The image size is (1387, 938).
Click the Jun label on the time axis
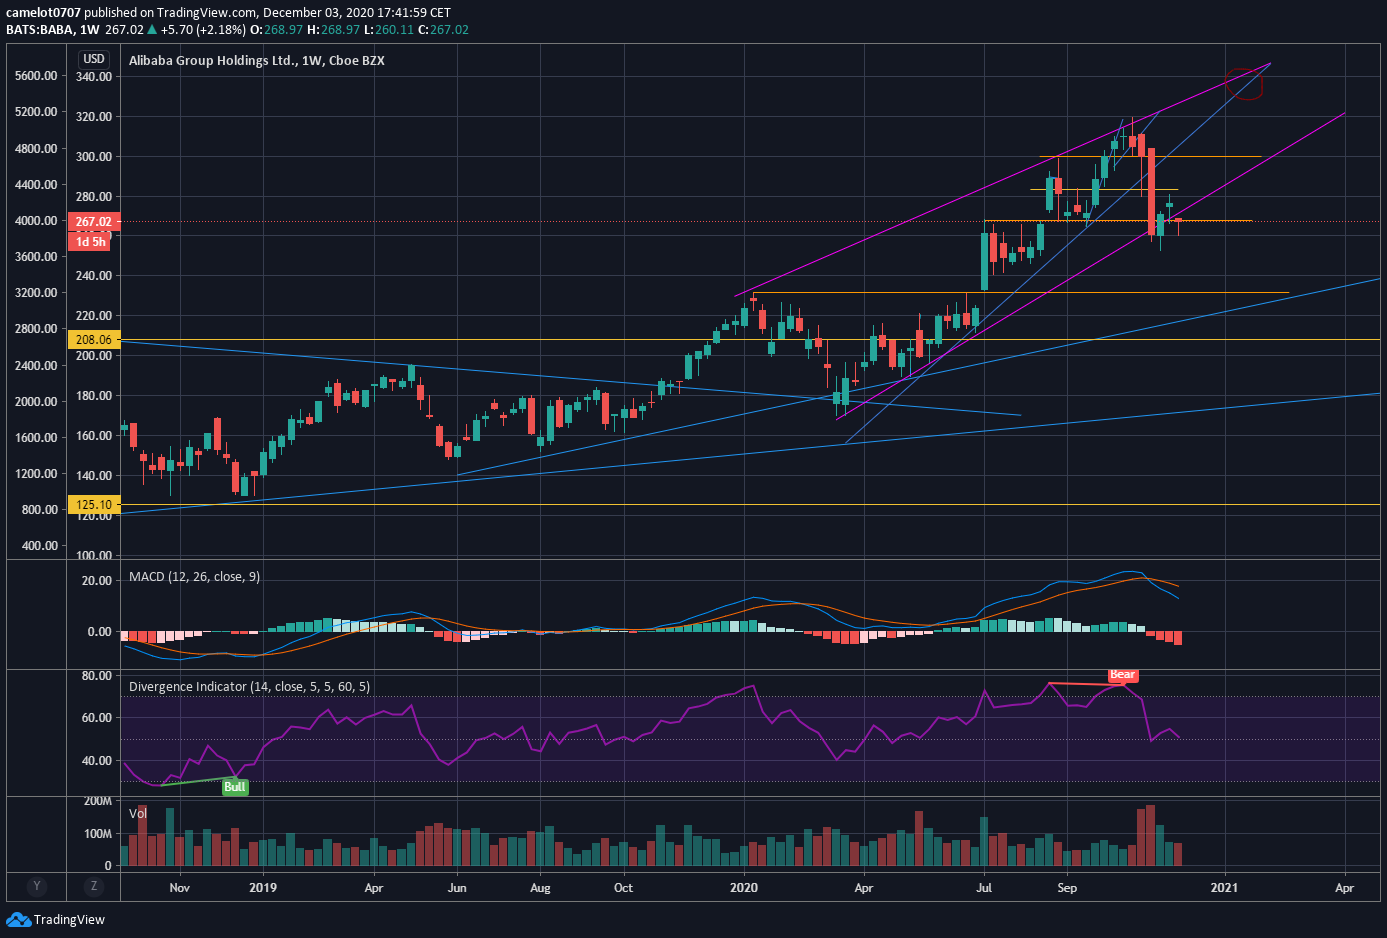(457, 888)
